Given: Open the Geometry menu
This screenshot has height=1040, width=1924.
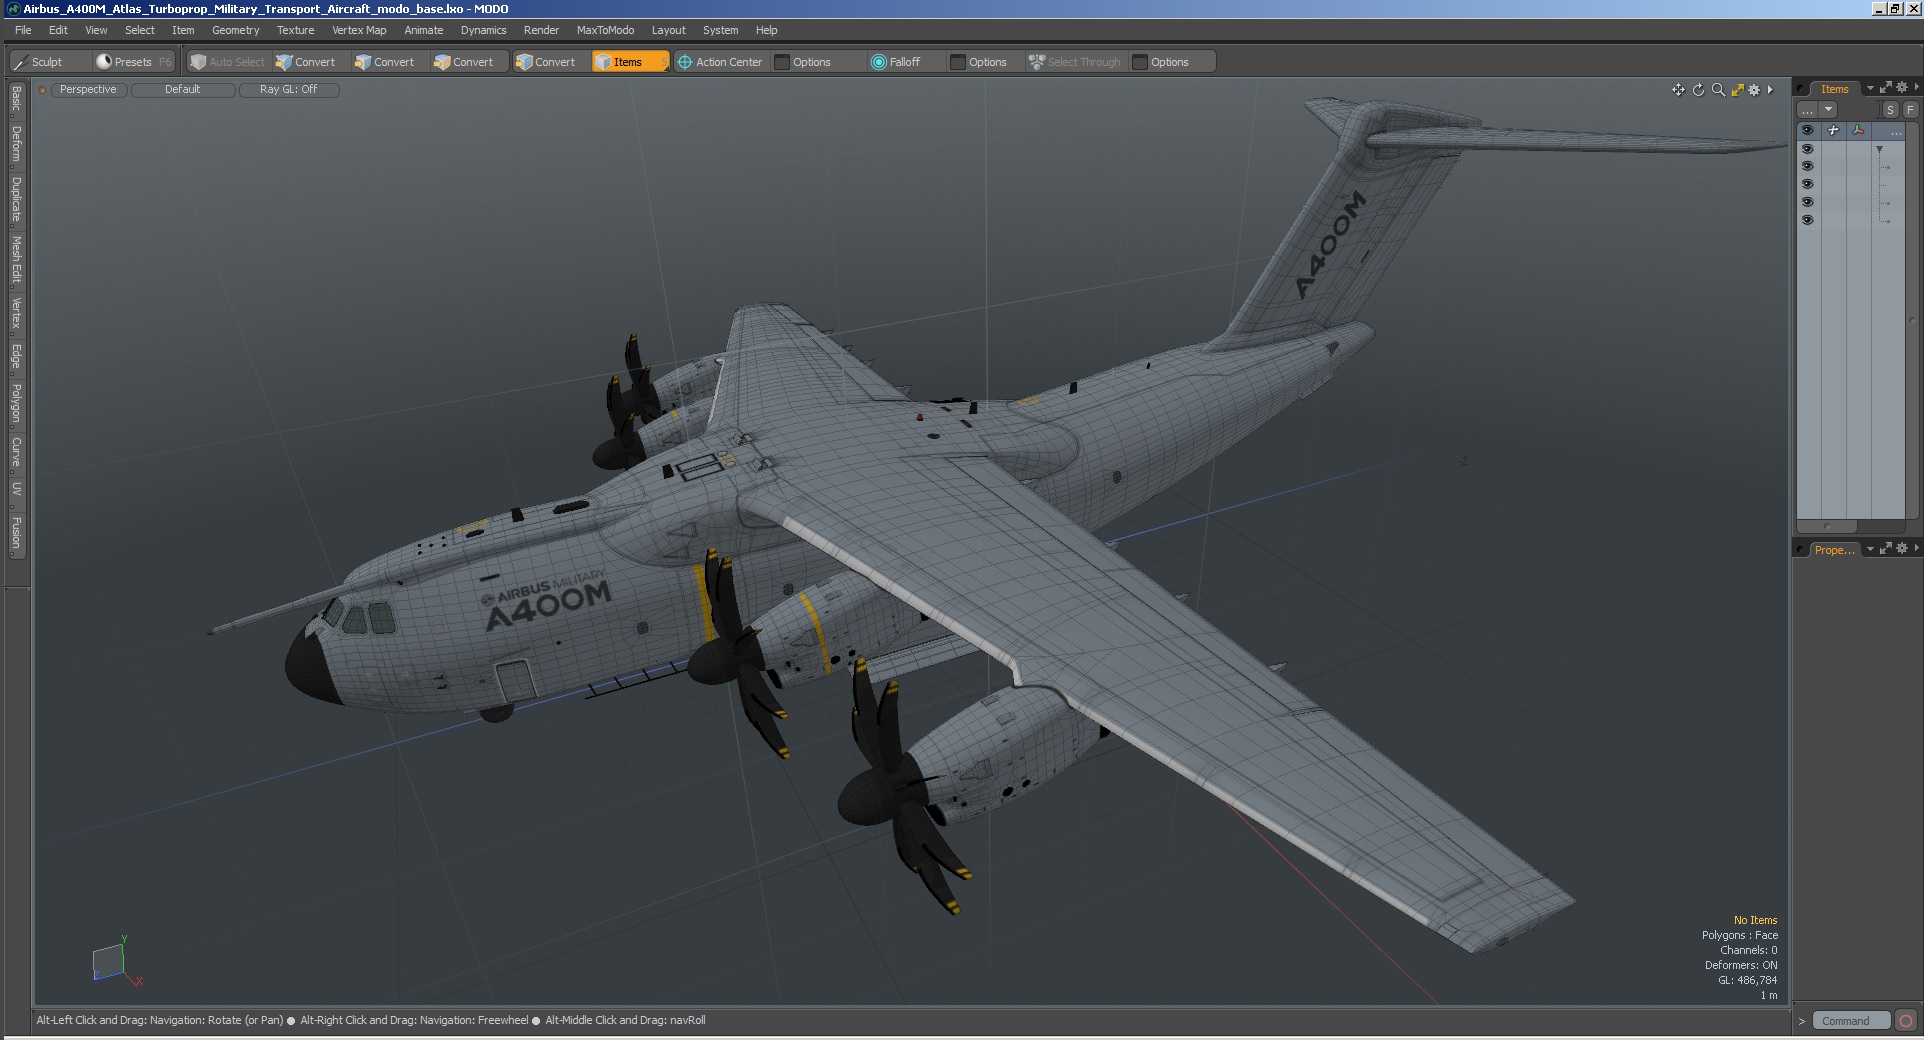Looking at the screenshot, I should coord(235,30).
